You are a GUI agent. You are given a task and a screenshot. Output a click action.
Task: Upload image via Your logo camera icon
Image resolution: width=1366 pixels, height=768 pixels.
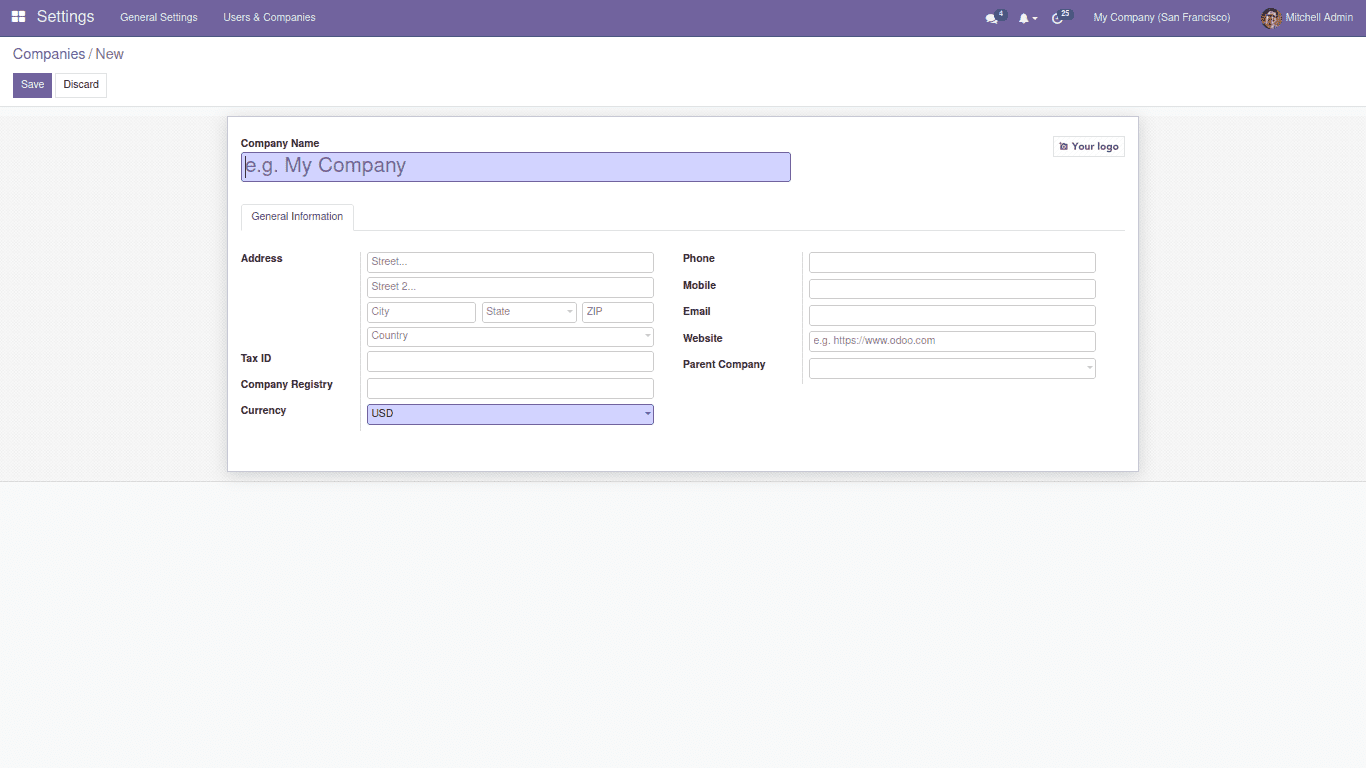[1064, 147]
